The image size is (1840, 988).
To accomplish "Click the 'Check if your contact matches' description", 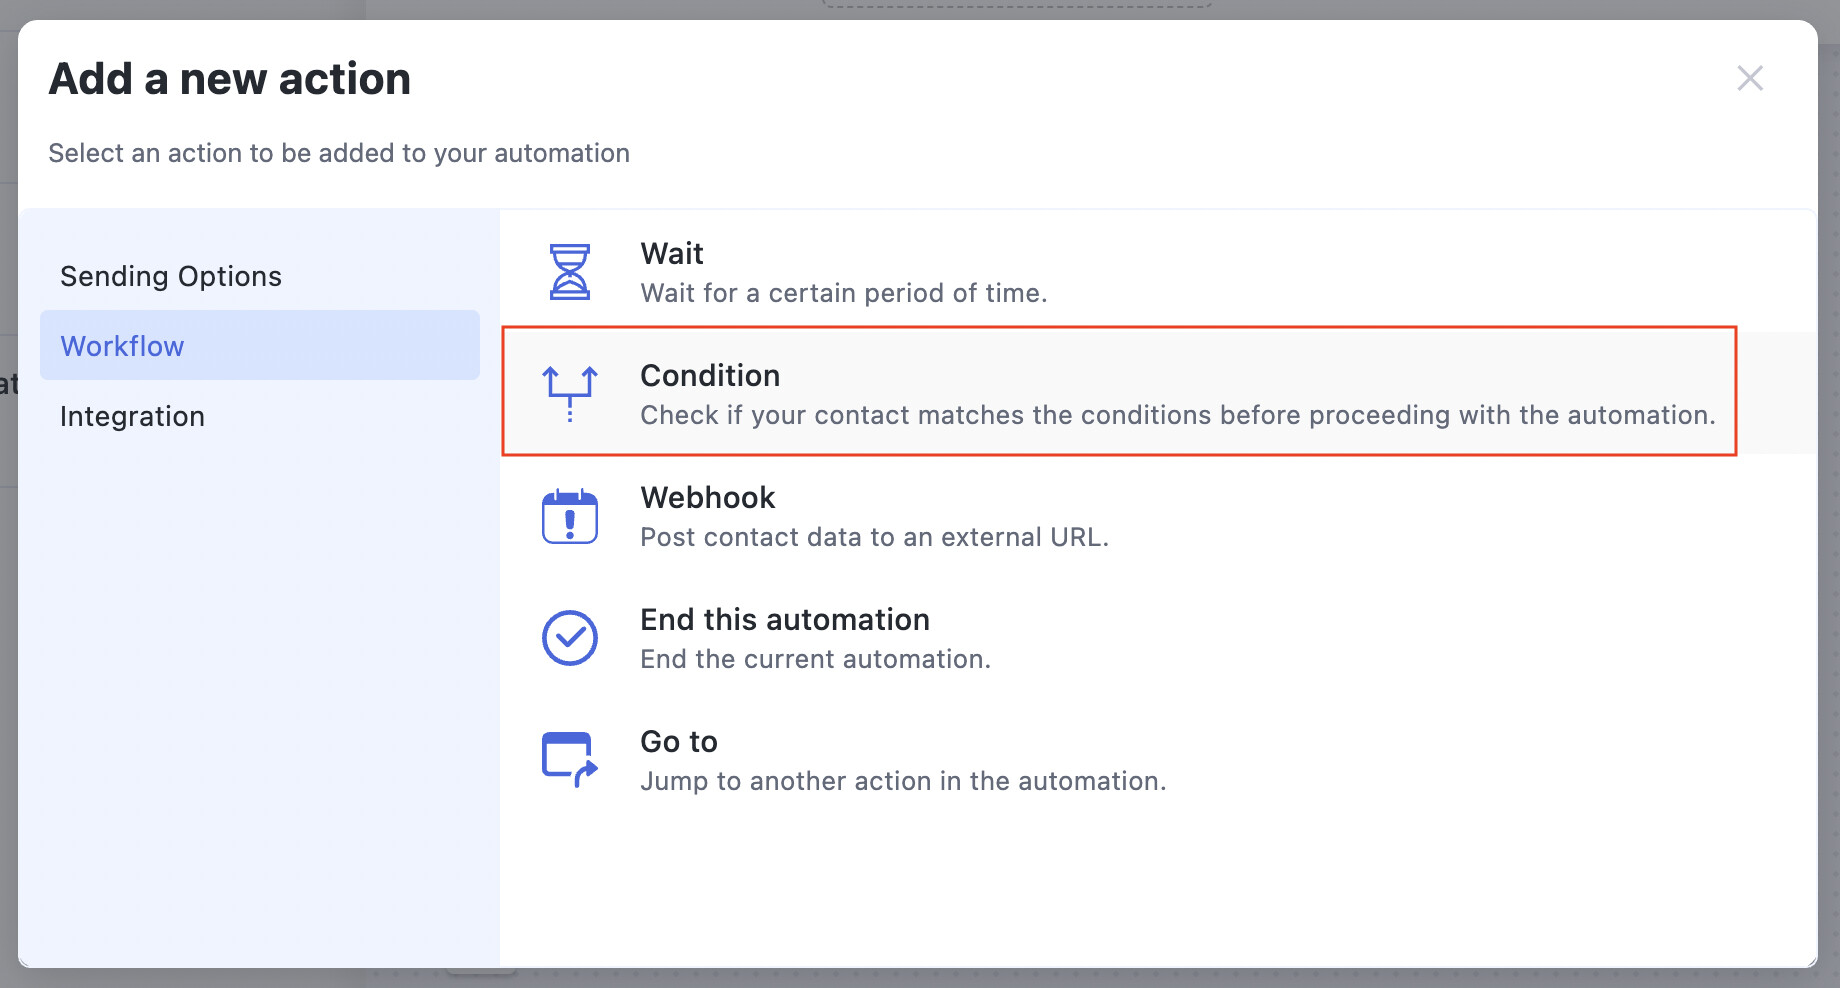I will click(x=1178, y=415).
